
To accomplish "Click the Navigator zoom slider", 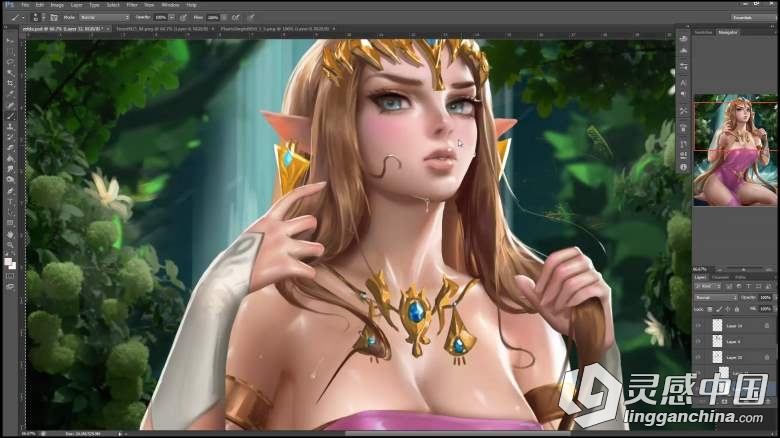I will pos(744,269).
